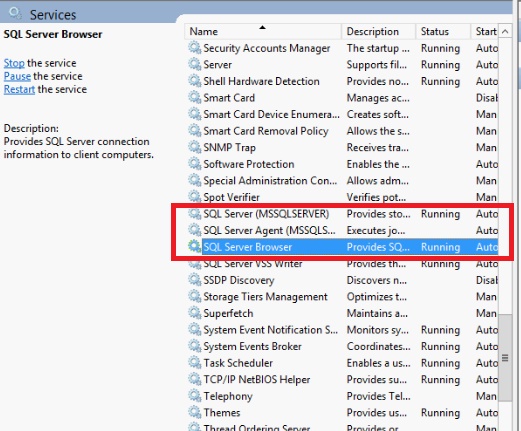Select the Telephony service name
The height and width of the screenshot is (431, 521).
pyautogui.click(x=228, y=396)
